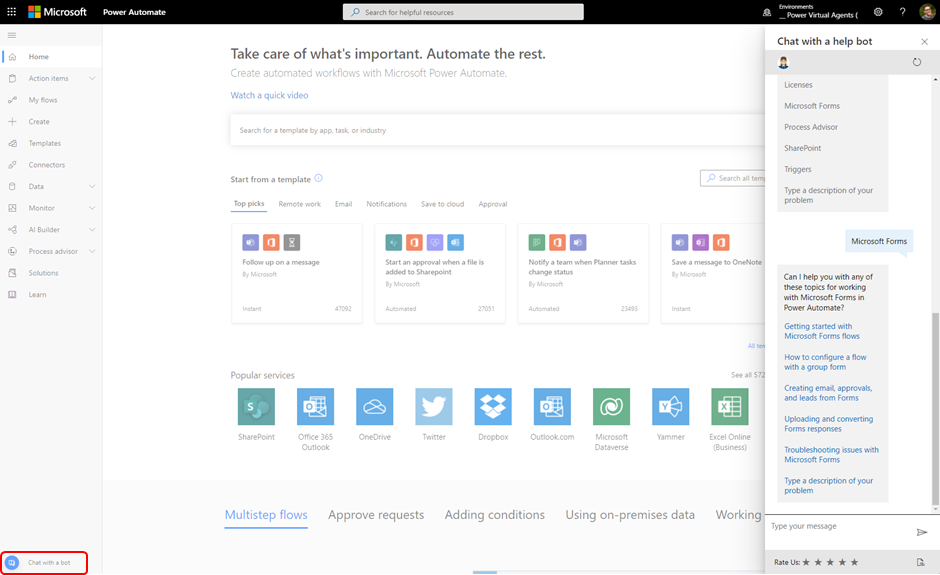
Task: Open the user profile avatar
Action: coord(927,12)
